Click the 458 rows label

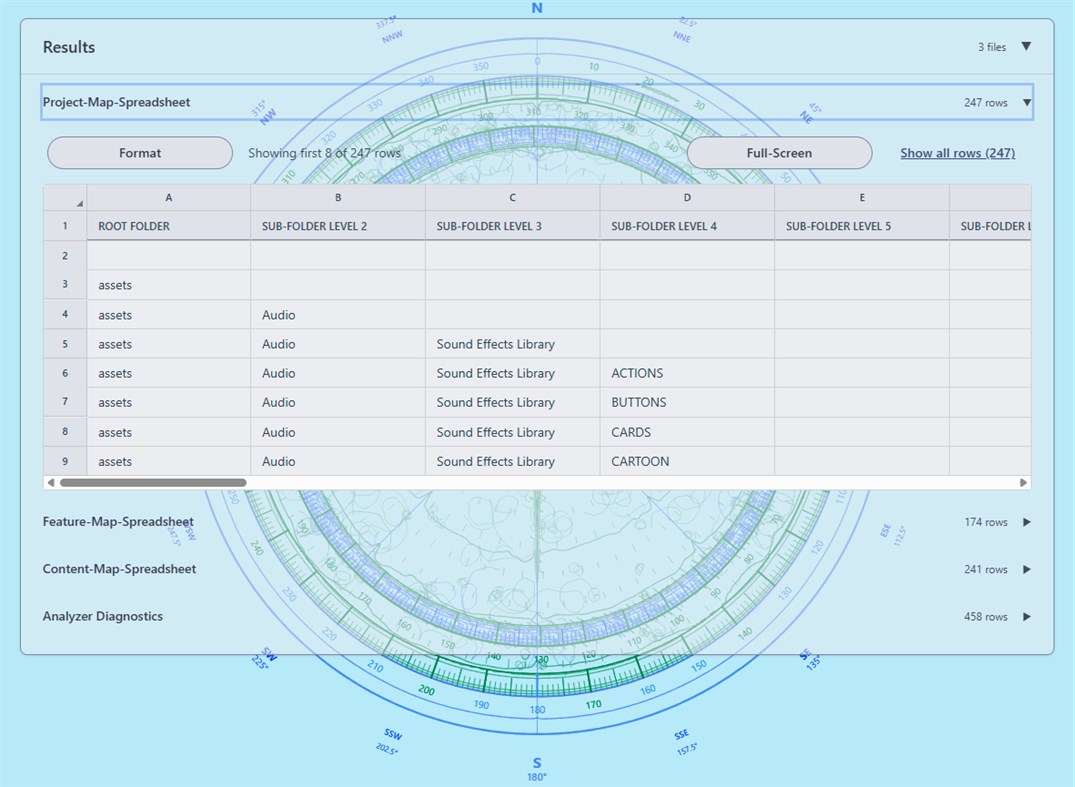click(x=986, y=617)
